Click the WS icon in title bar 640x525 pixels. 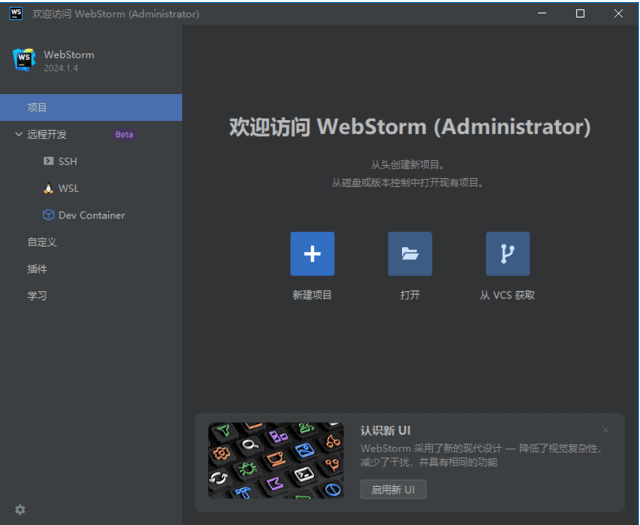(16, 13)
